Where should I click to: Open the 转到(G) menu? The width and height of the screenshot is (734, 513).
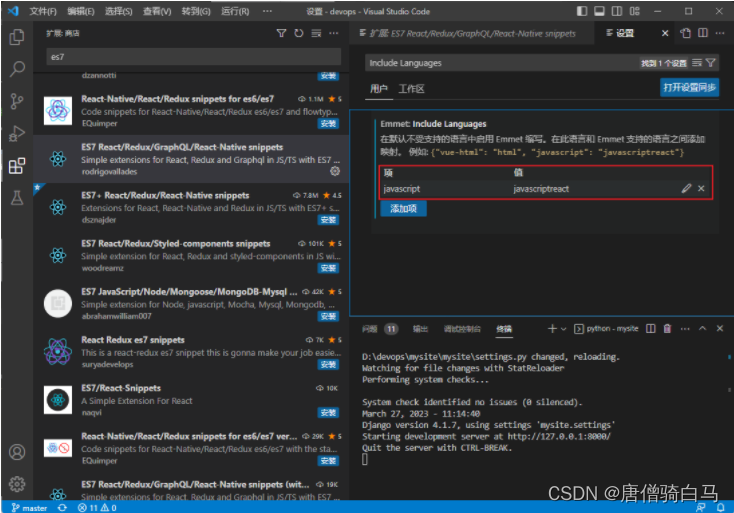click(x=196, y=11)
